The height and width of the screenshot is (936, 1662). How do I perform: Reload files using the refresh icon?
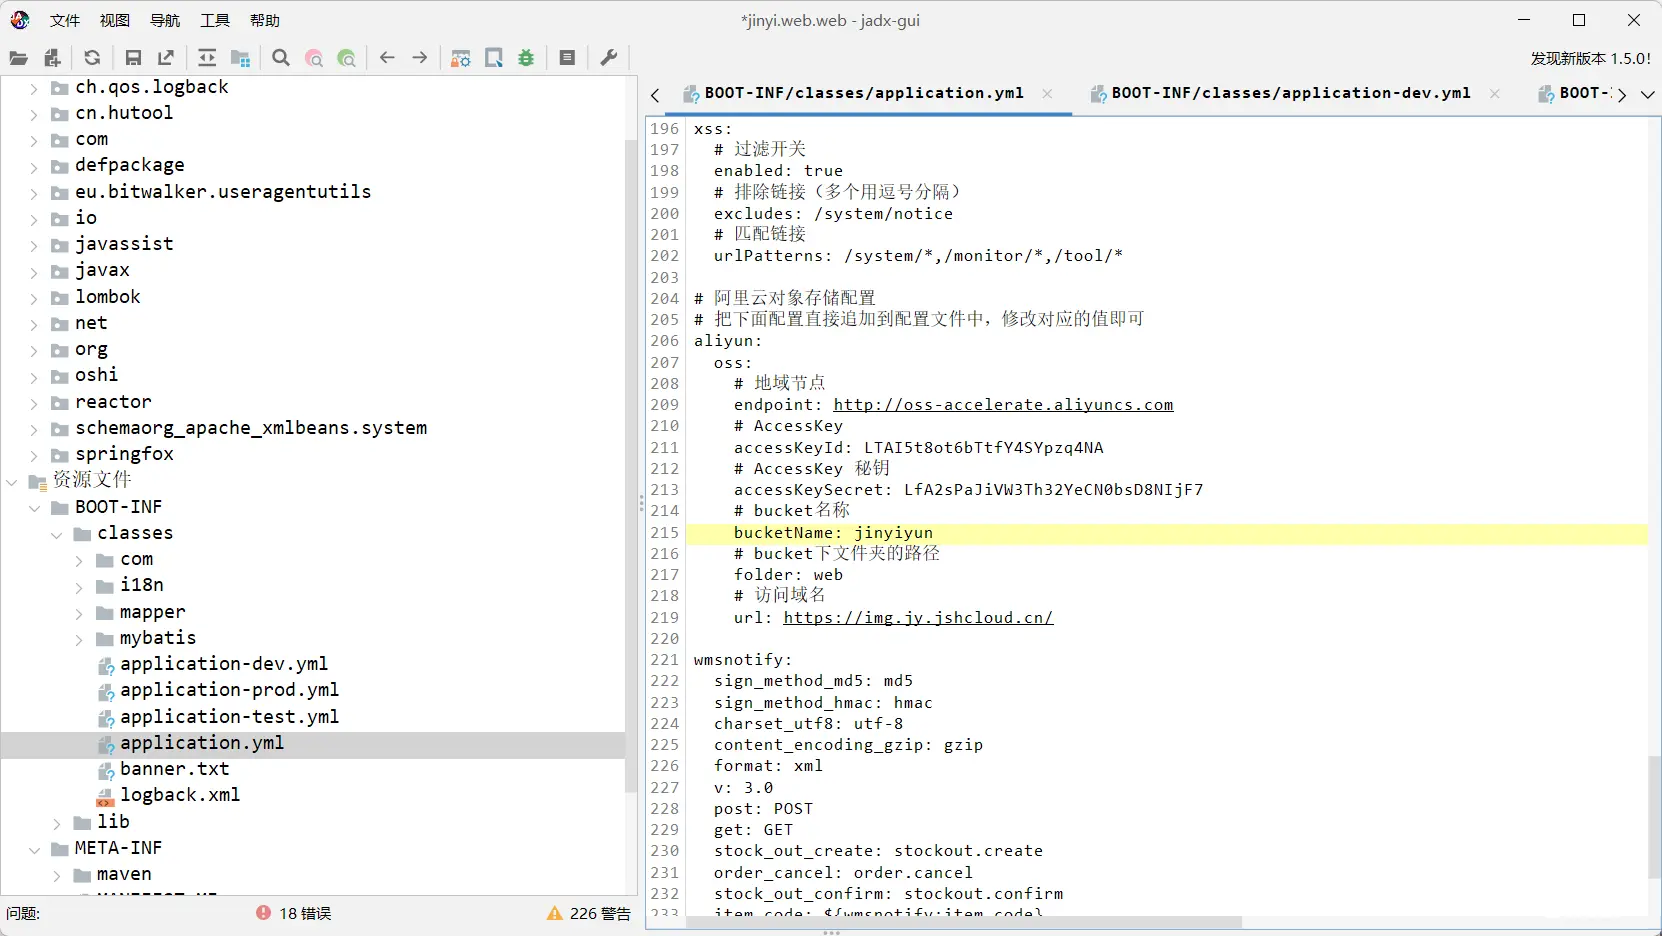tap(92, 58)
